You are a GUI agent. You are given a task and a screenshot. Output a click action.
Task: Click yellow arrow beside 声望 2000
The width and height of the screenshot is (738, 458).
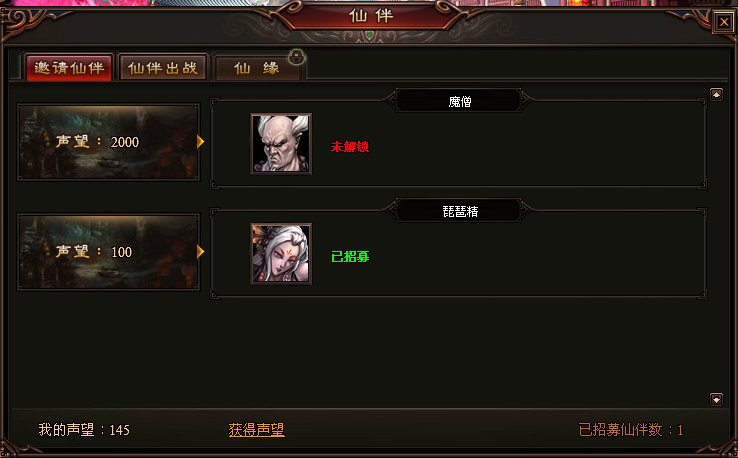click(x=201, y=141)
